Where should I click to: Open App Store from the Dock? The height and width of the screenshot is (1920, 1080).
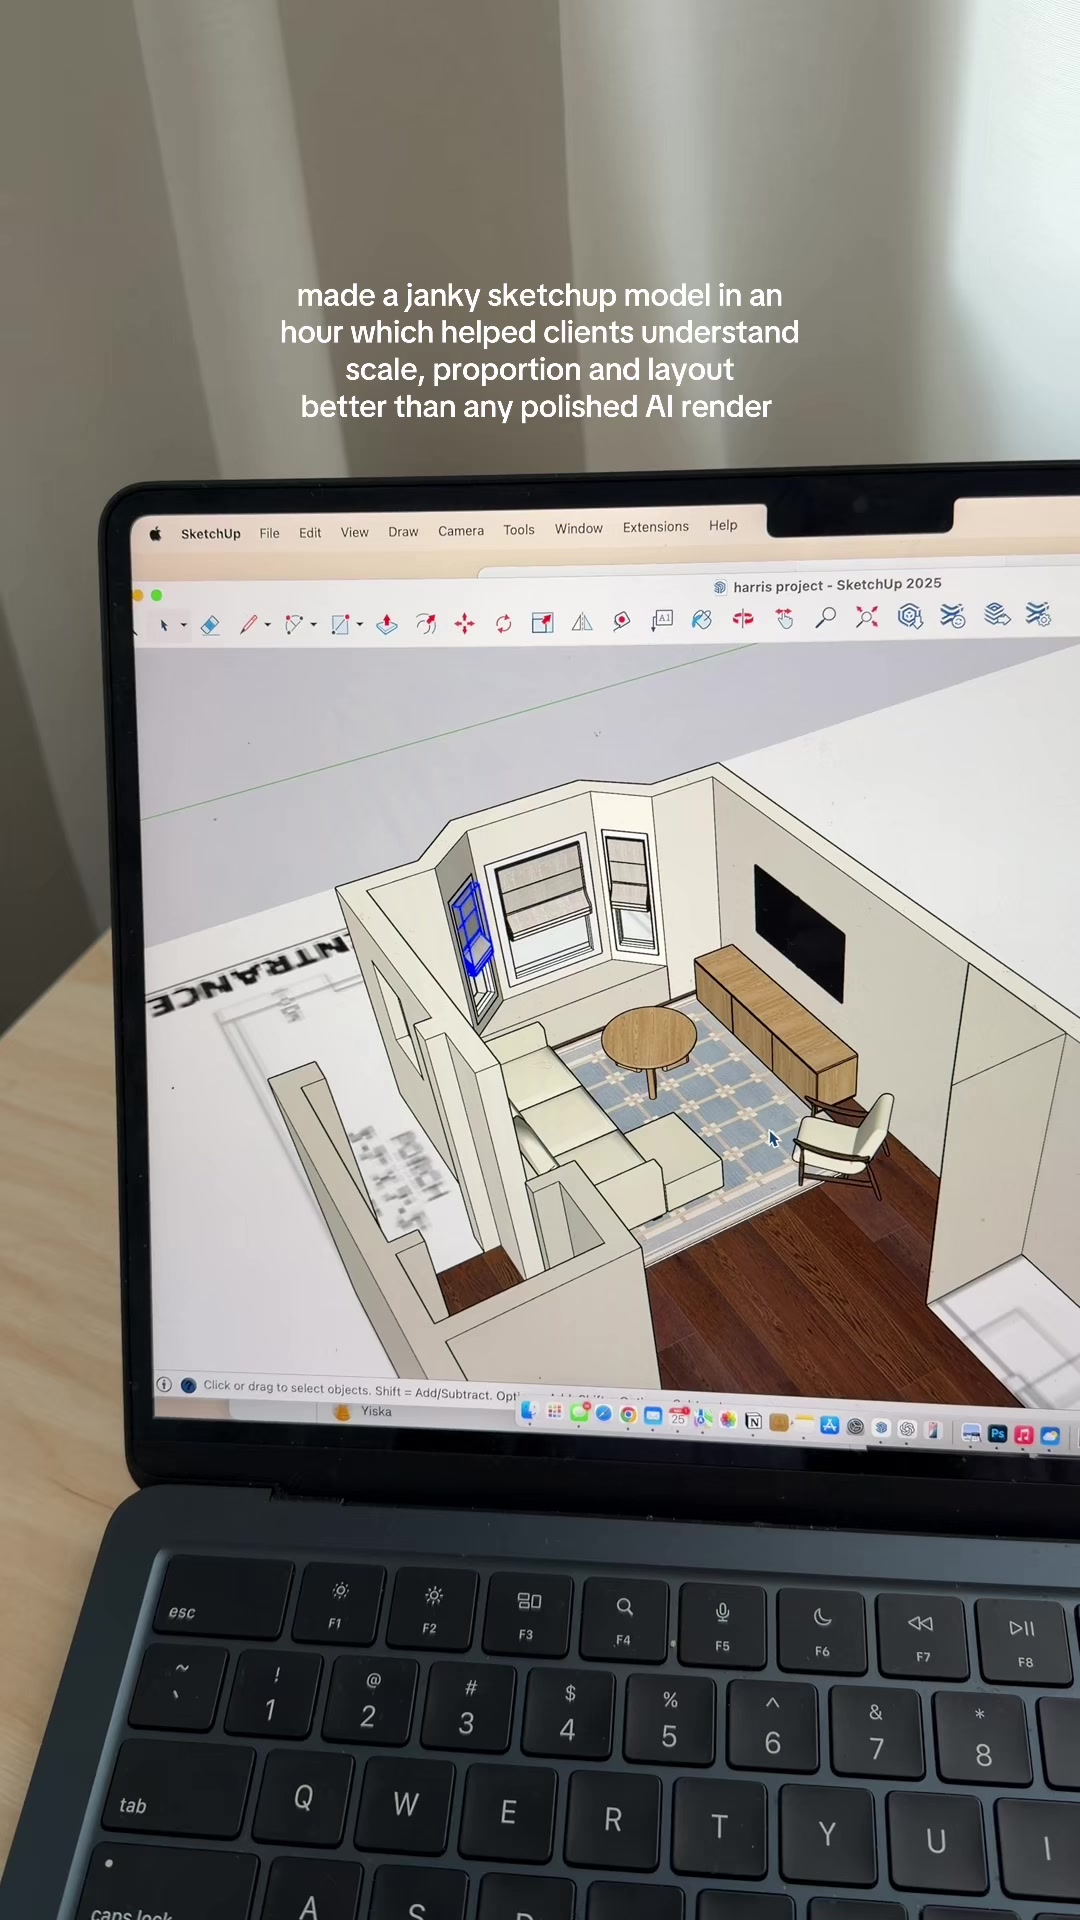click(x=829, y=1425)
